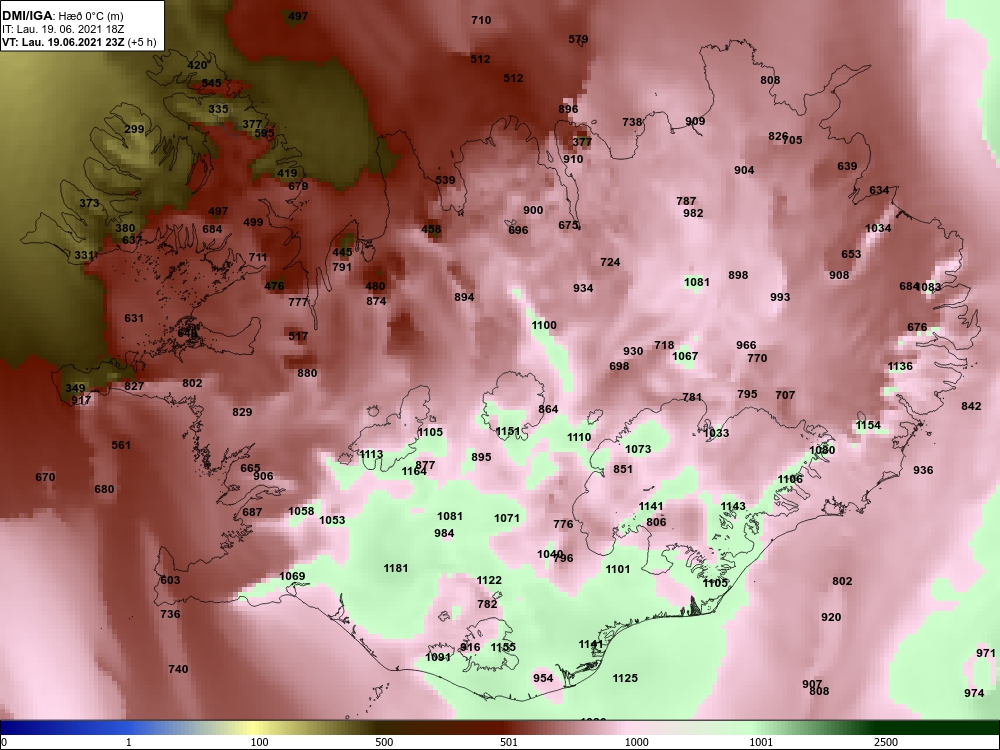Click the map value 1034
The height and width of the screenshot is (750, 1000).
pos(878,228)
